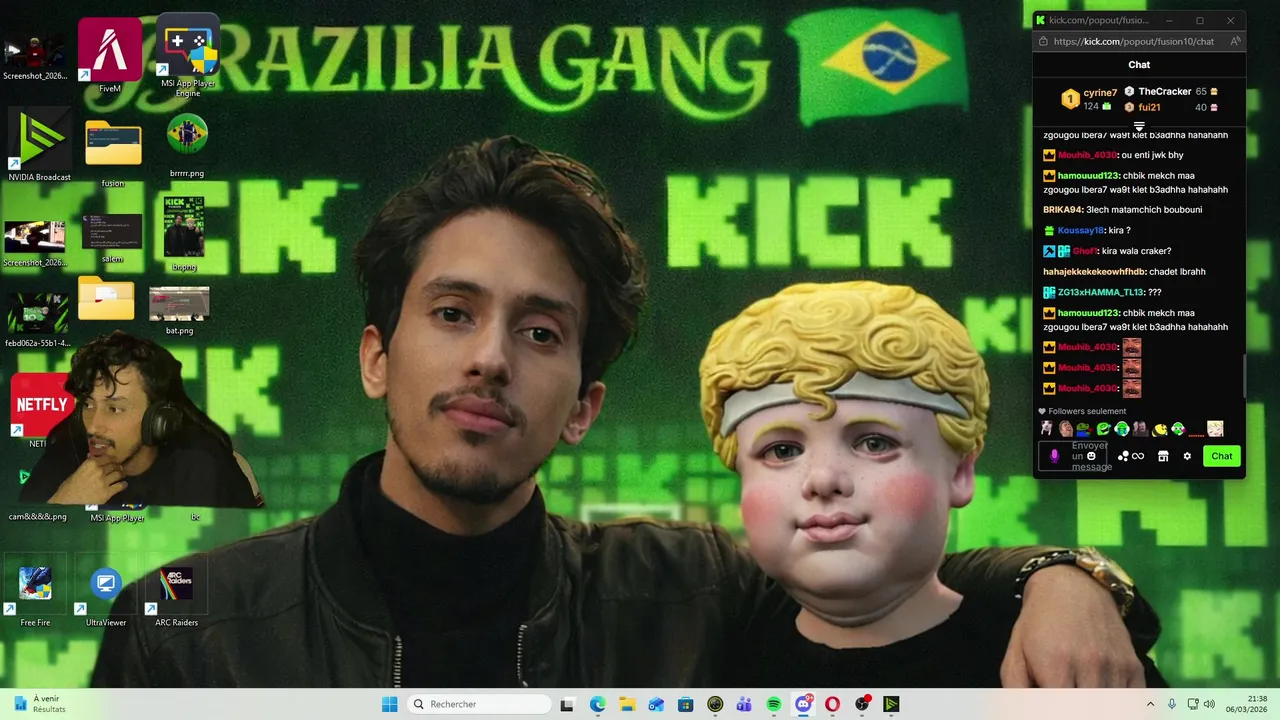Open Task View on taskbar
1280x720 pixels.
[567, 704]
